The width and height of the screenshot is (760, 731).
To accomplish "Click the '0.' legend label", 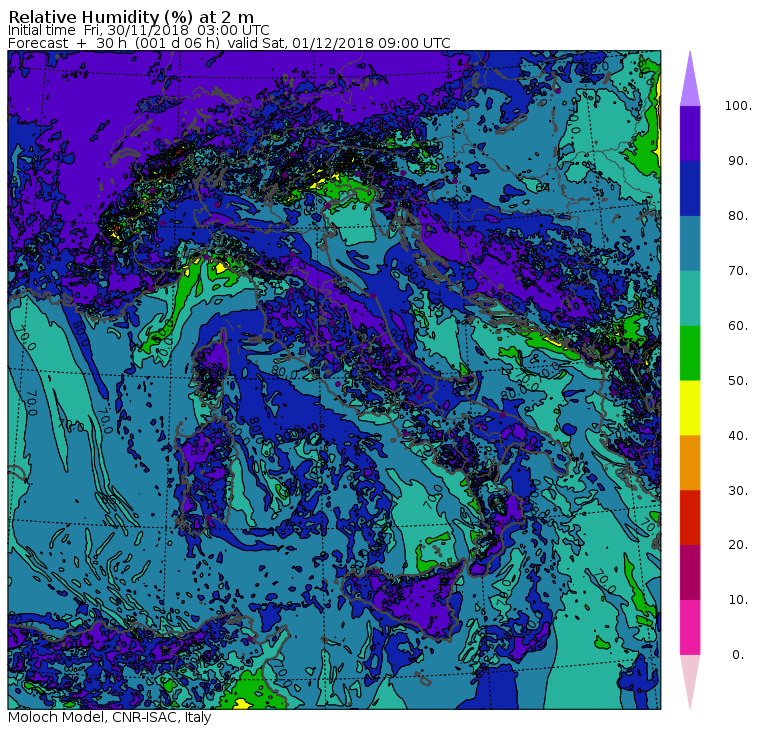I will (x=738, y=655).
